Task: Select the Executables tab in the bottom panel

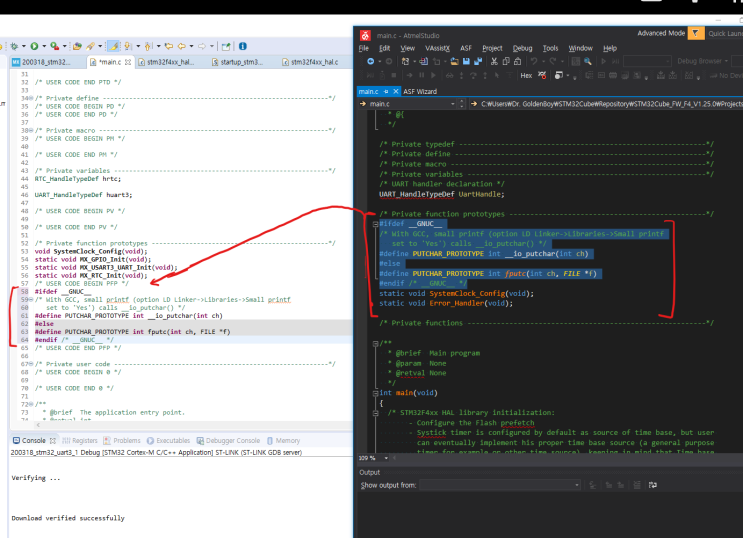Action: [169, 440]
